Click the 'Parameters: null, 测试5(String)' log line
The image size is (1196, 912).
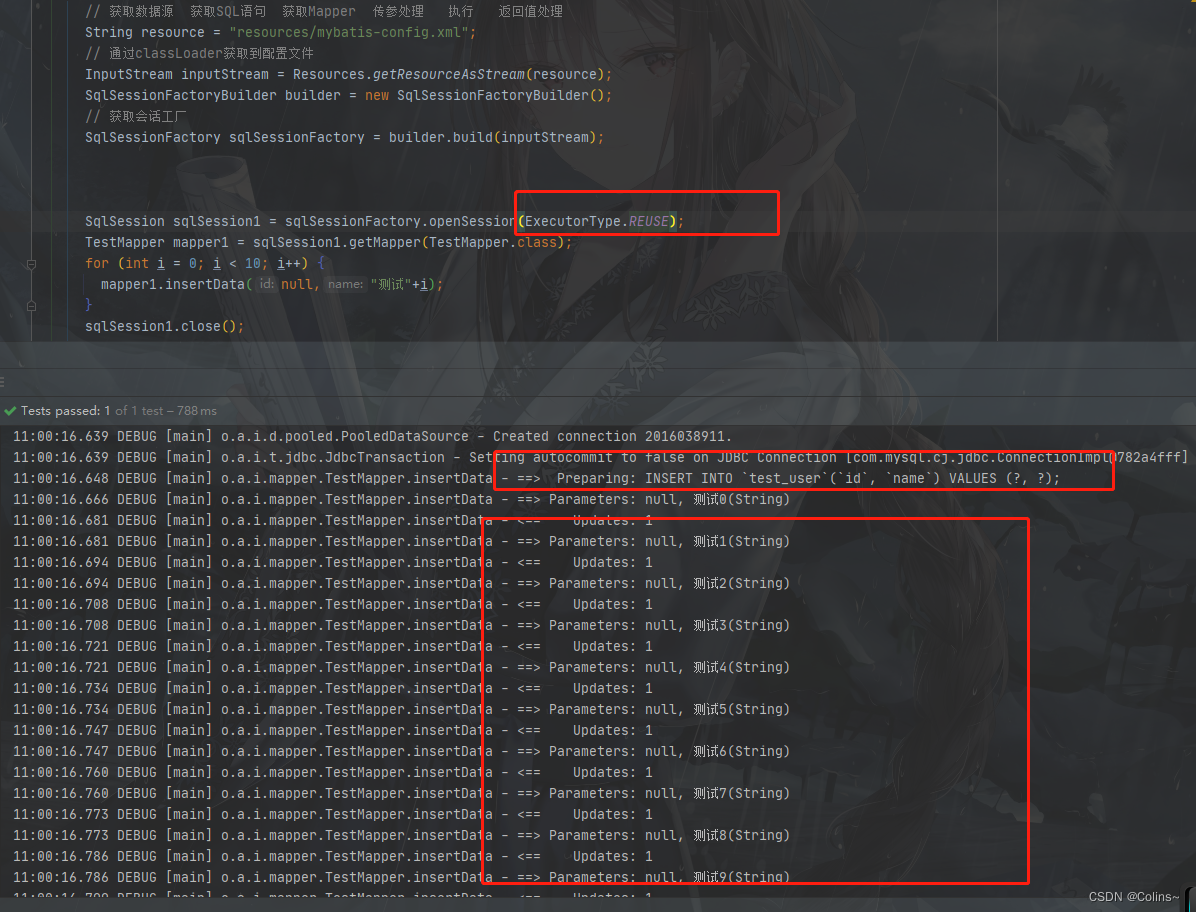(401, 709)
